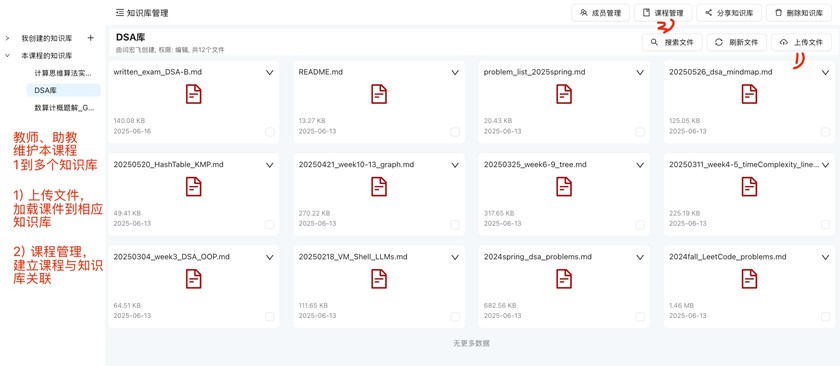The image size is (840, 366).
Task: Tick the checkbox on written_exam_DSA-B.md card
Action: click(269, 132)
